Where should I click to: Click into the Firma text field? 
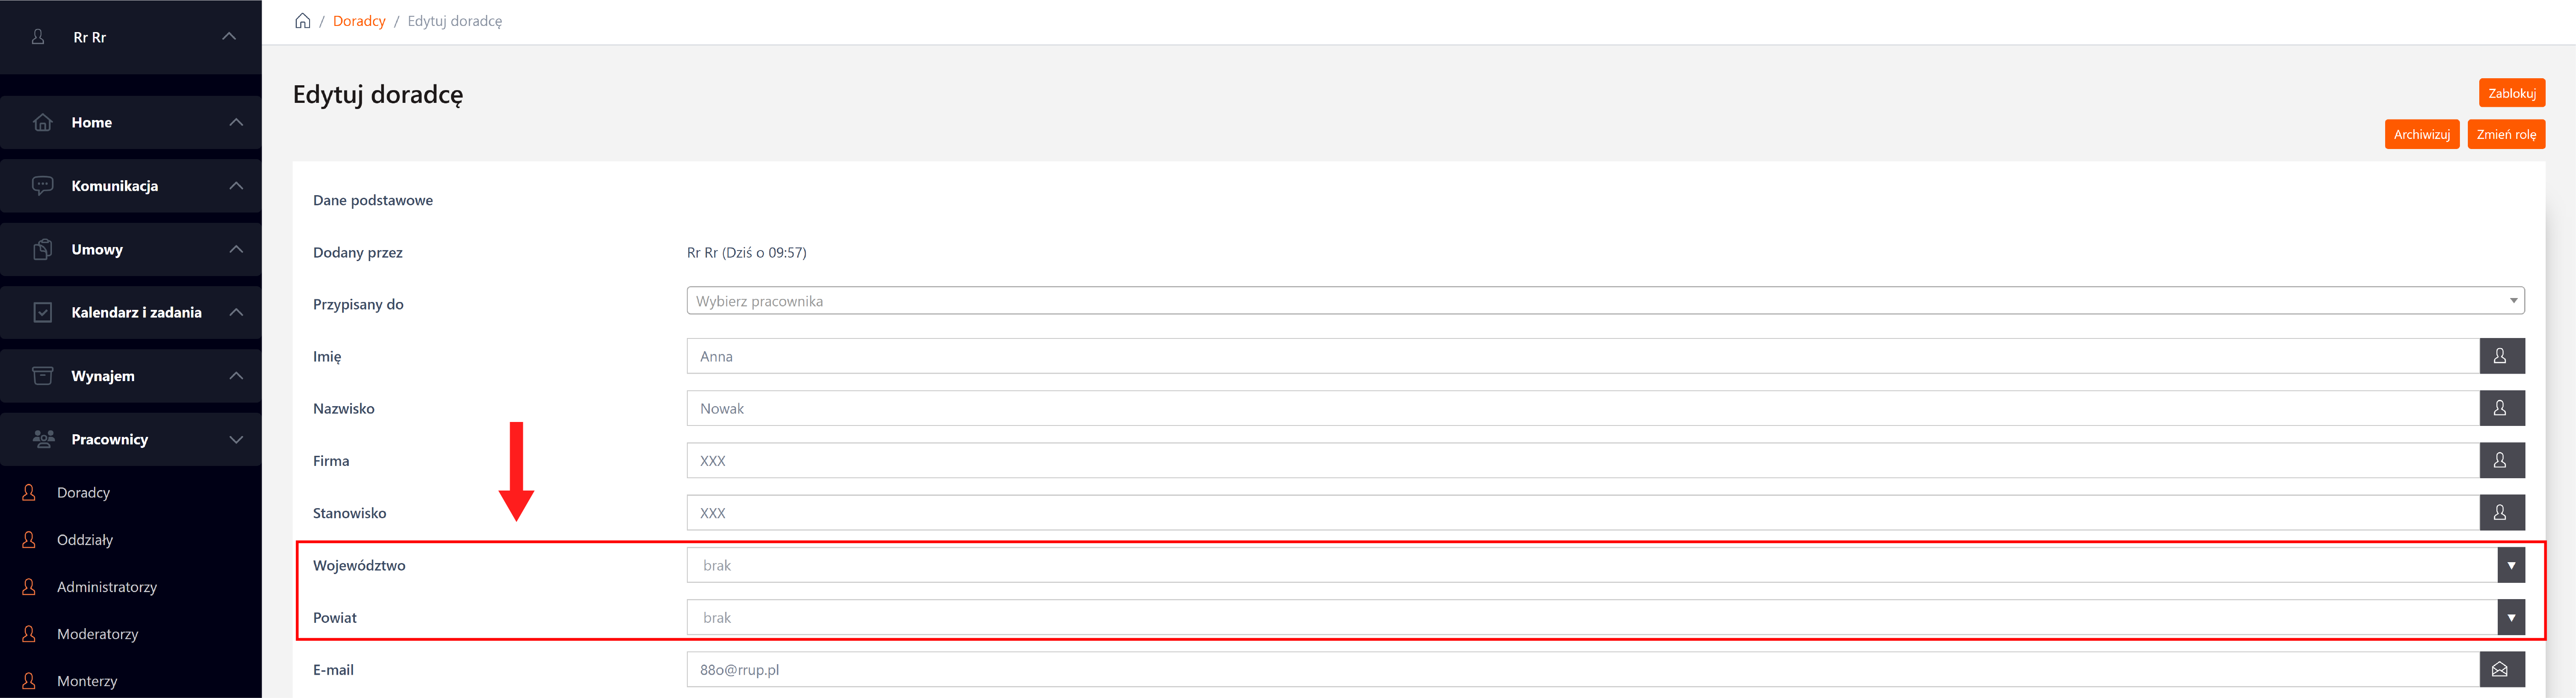point(1580,461)
